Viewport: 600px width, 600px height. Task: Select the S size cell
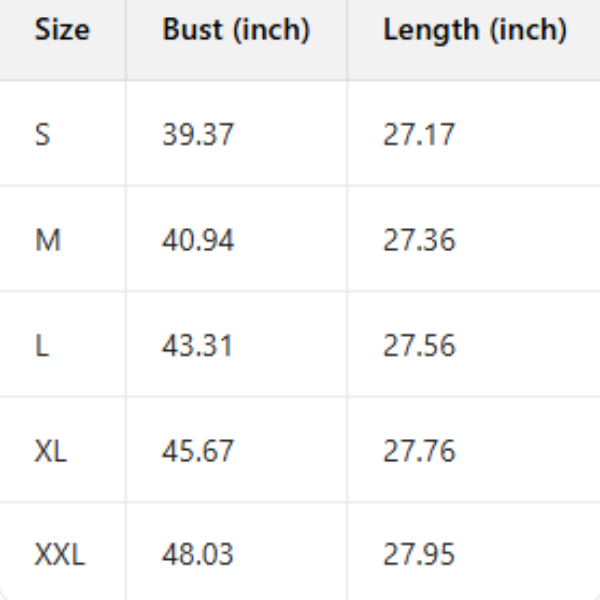point(42,134)
